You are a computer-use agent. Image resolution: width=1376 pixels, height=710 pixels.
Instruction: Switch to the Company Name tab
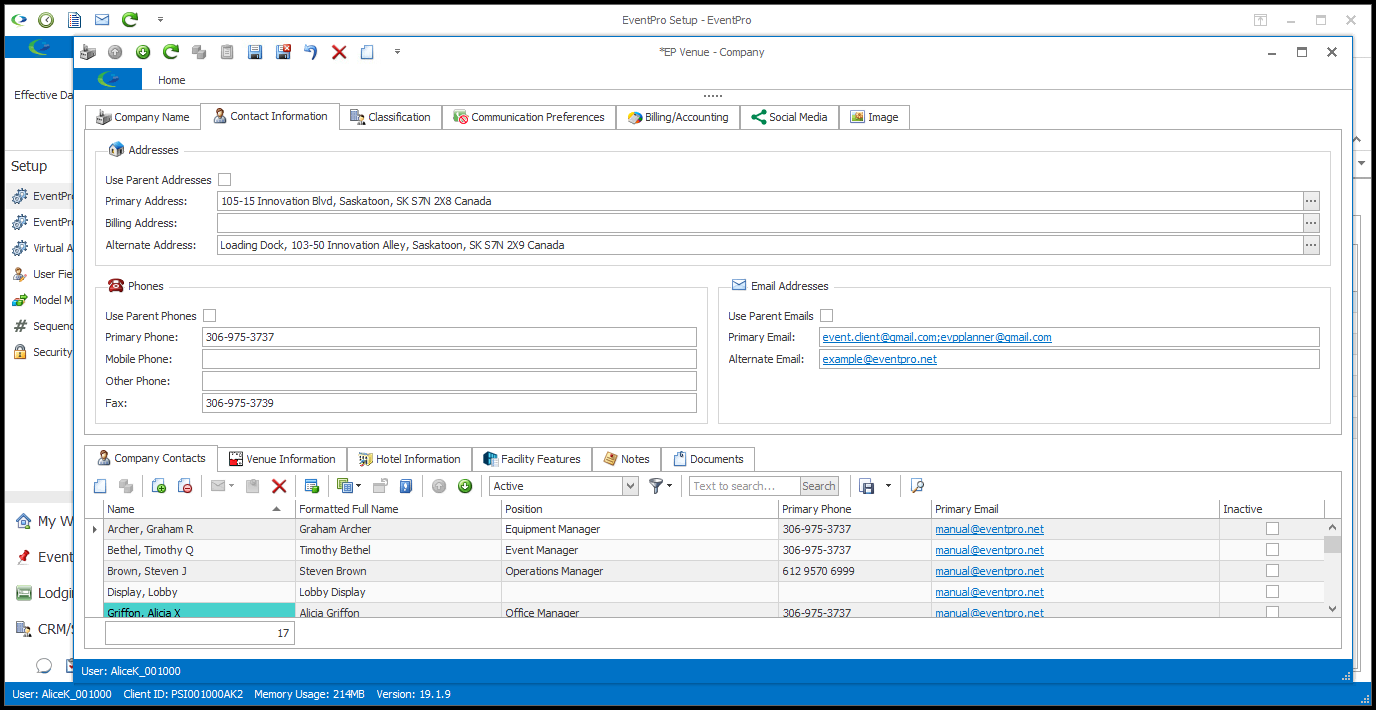click(x=143, y=117)
